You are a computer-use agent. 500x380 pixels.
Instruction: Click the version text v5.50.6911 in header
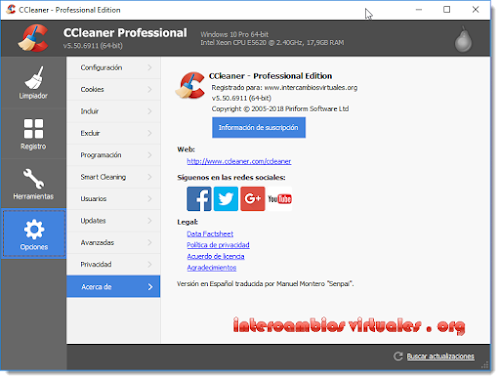coord(93,46)
